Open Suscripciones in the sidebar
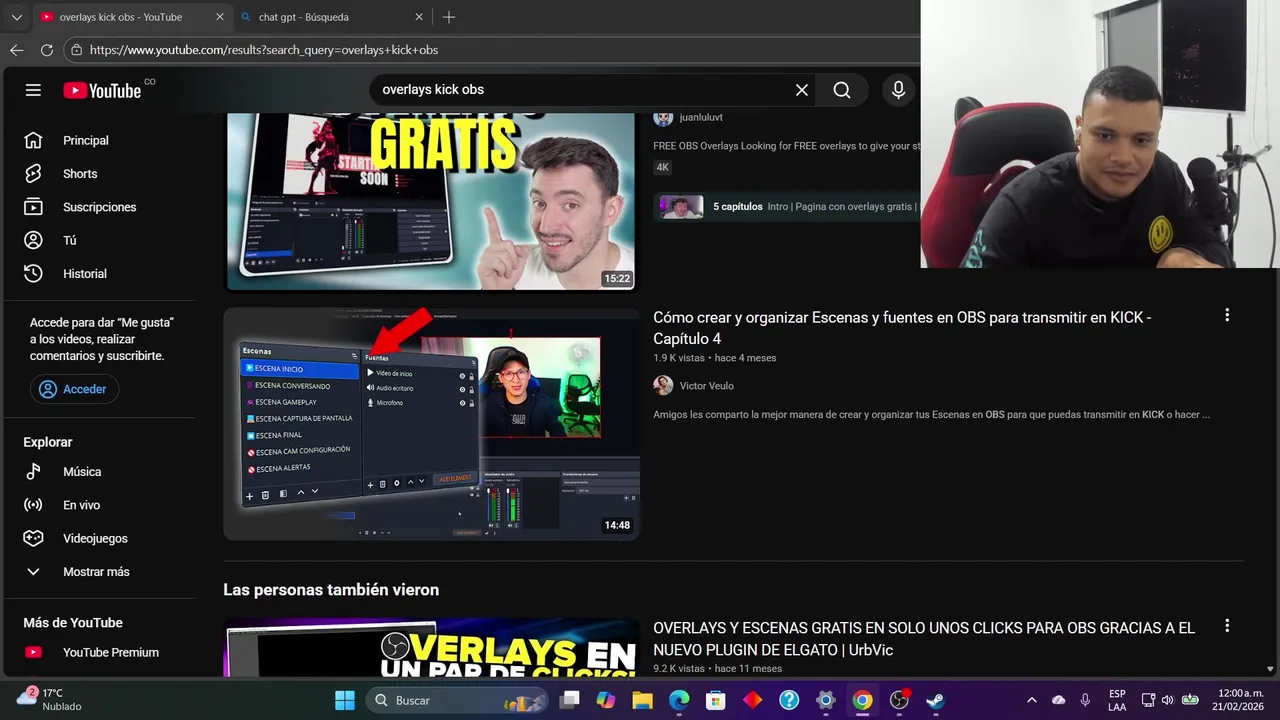 [x=100, y=207]
